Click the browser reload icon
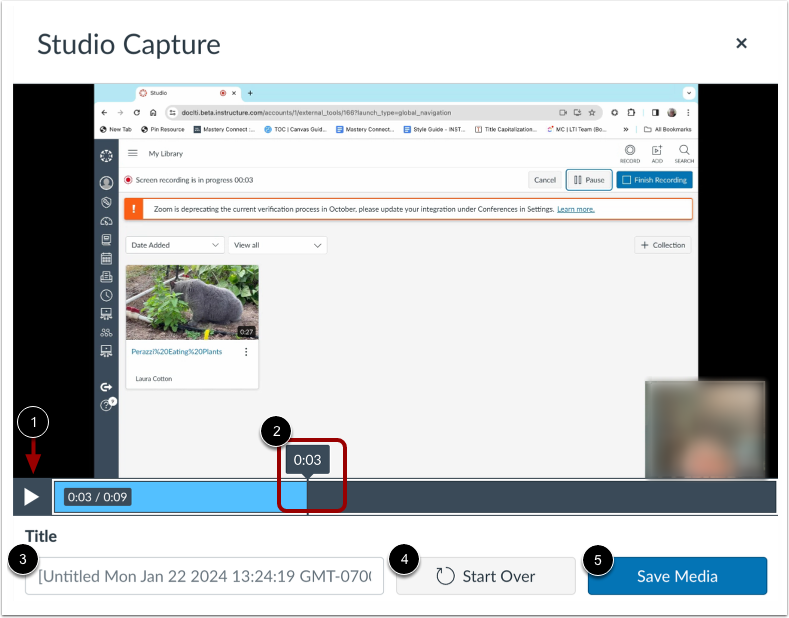 pos(136,113)
